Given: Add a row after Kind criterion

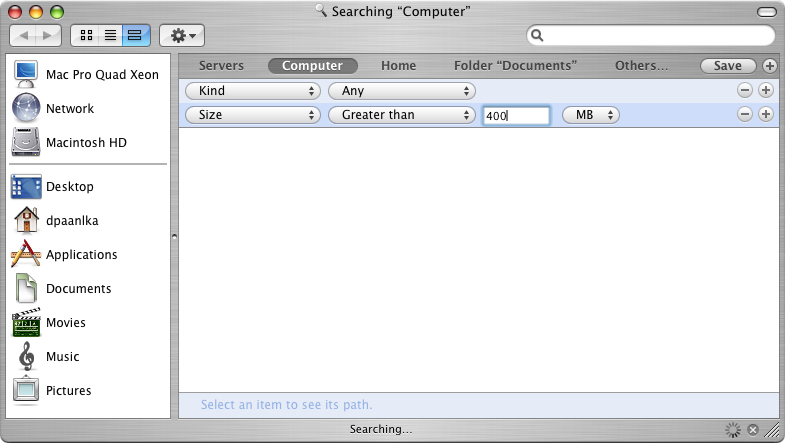Looking at the screenshot, I should pyautogui.click(x=765, y=90).
